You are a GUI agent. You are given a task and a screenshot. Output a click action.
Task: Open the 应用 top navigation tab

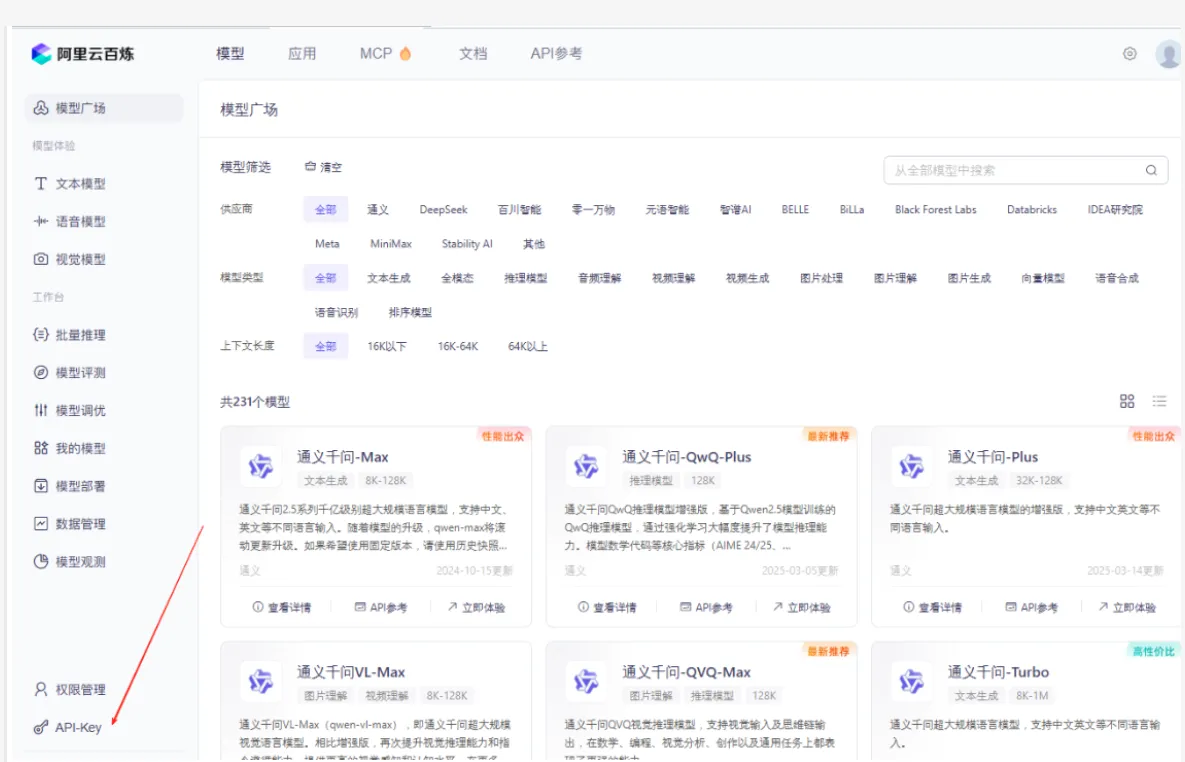(302, 54)
